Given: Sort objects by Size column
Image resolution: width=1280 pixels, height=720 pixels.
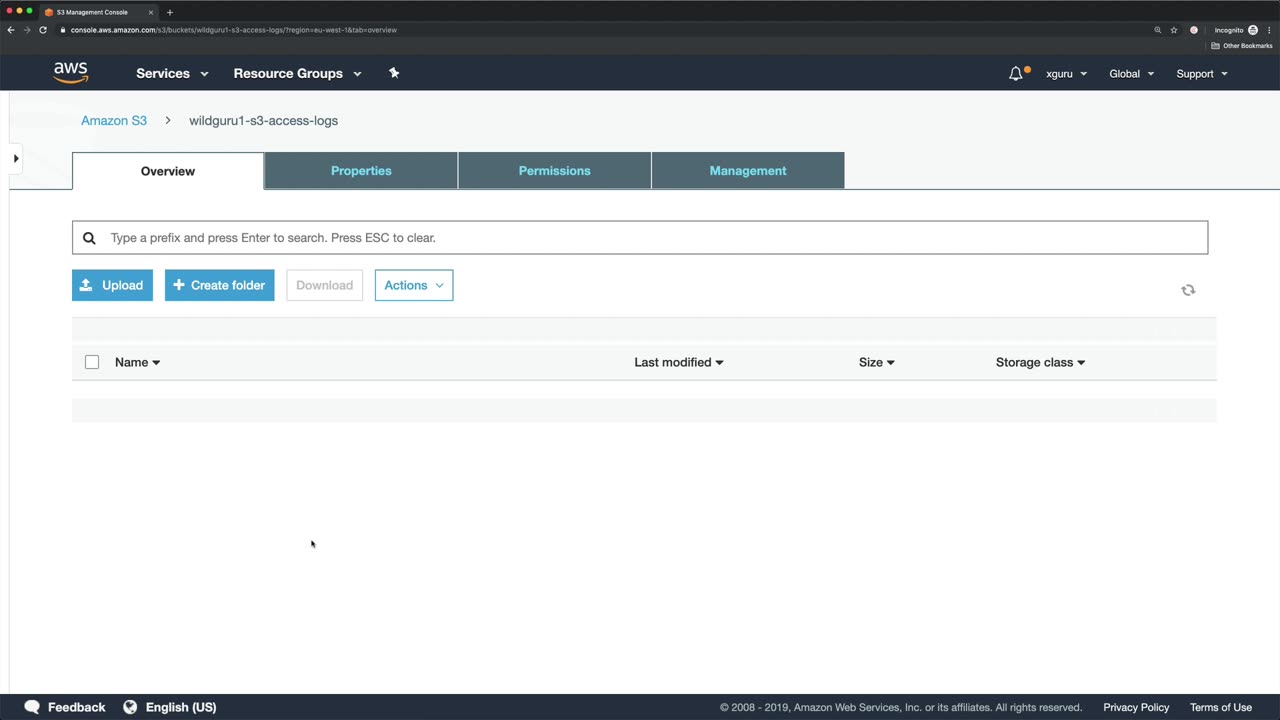Looking at the screenshot, I should pyautogui.click(x=876, y=362).
